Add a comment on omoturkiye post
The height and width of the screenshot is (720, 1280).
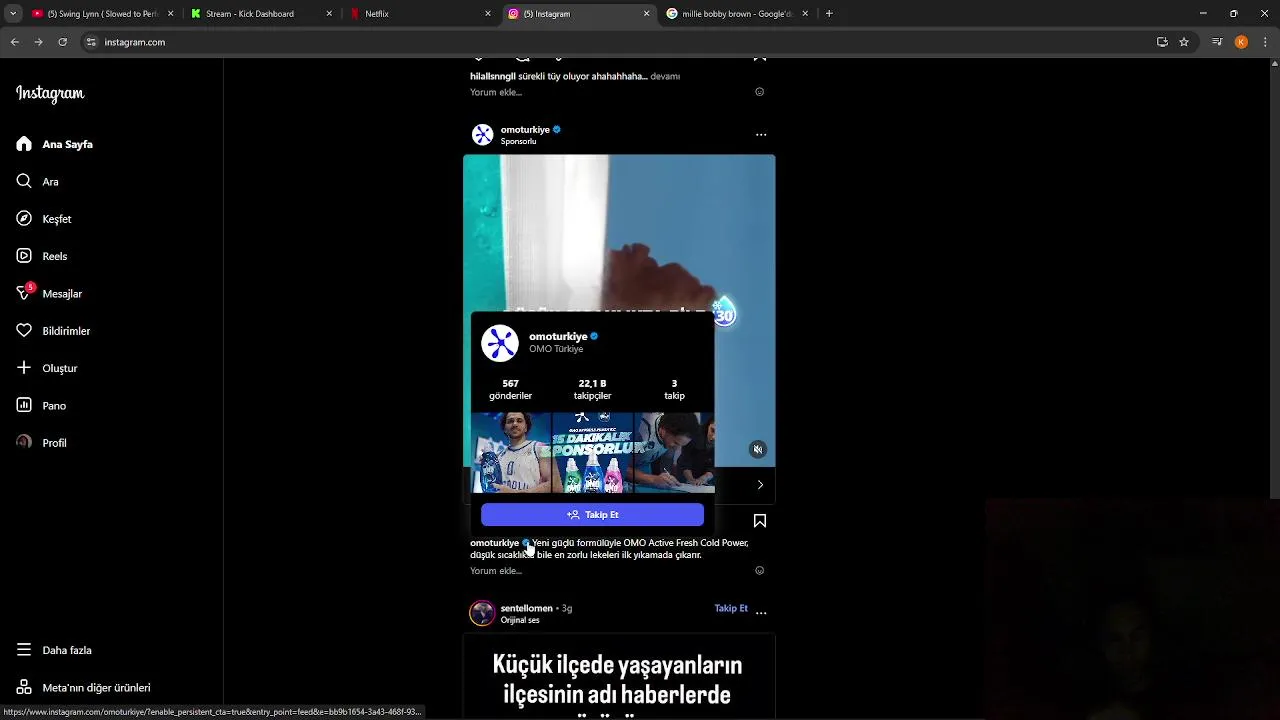click(496, 571)
